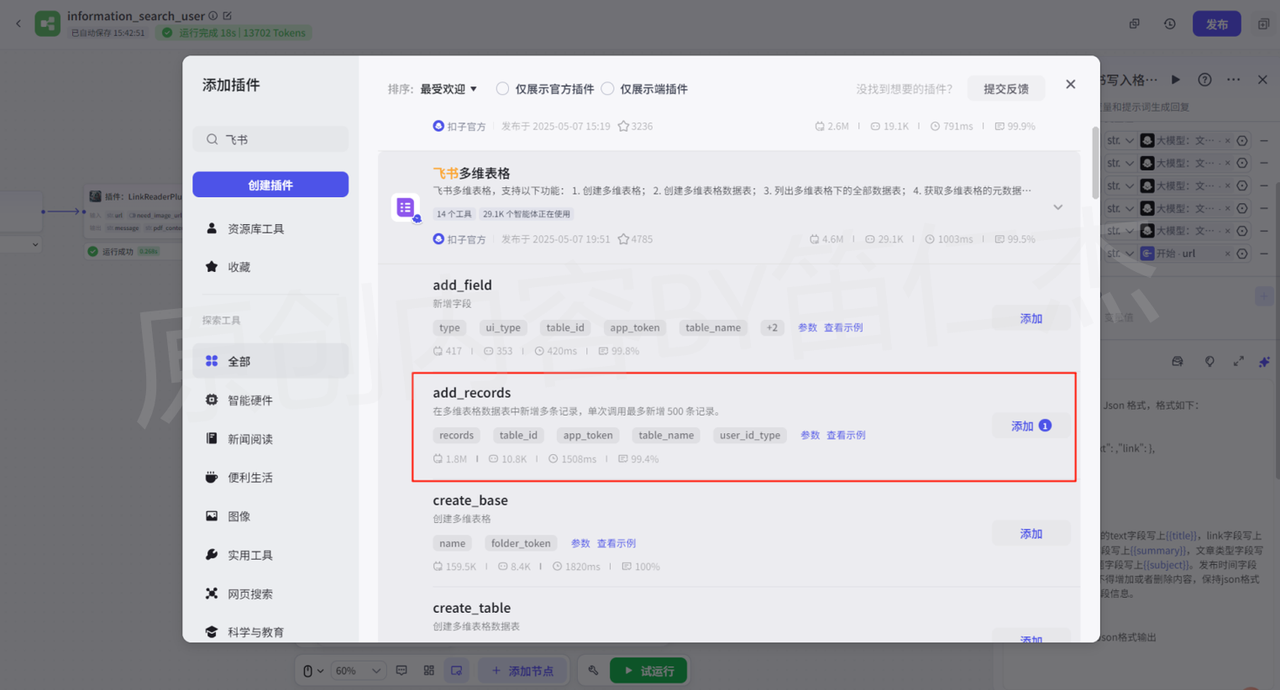
Task: Click the run play icon in node panel
Action: 1176,79
